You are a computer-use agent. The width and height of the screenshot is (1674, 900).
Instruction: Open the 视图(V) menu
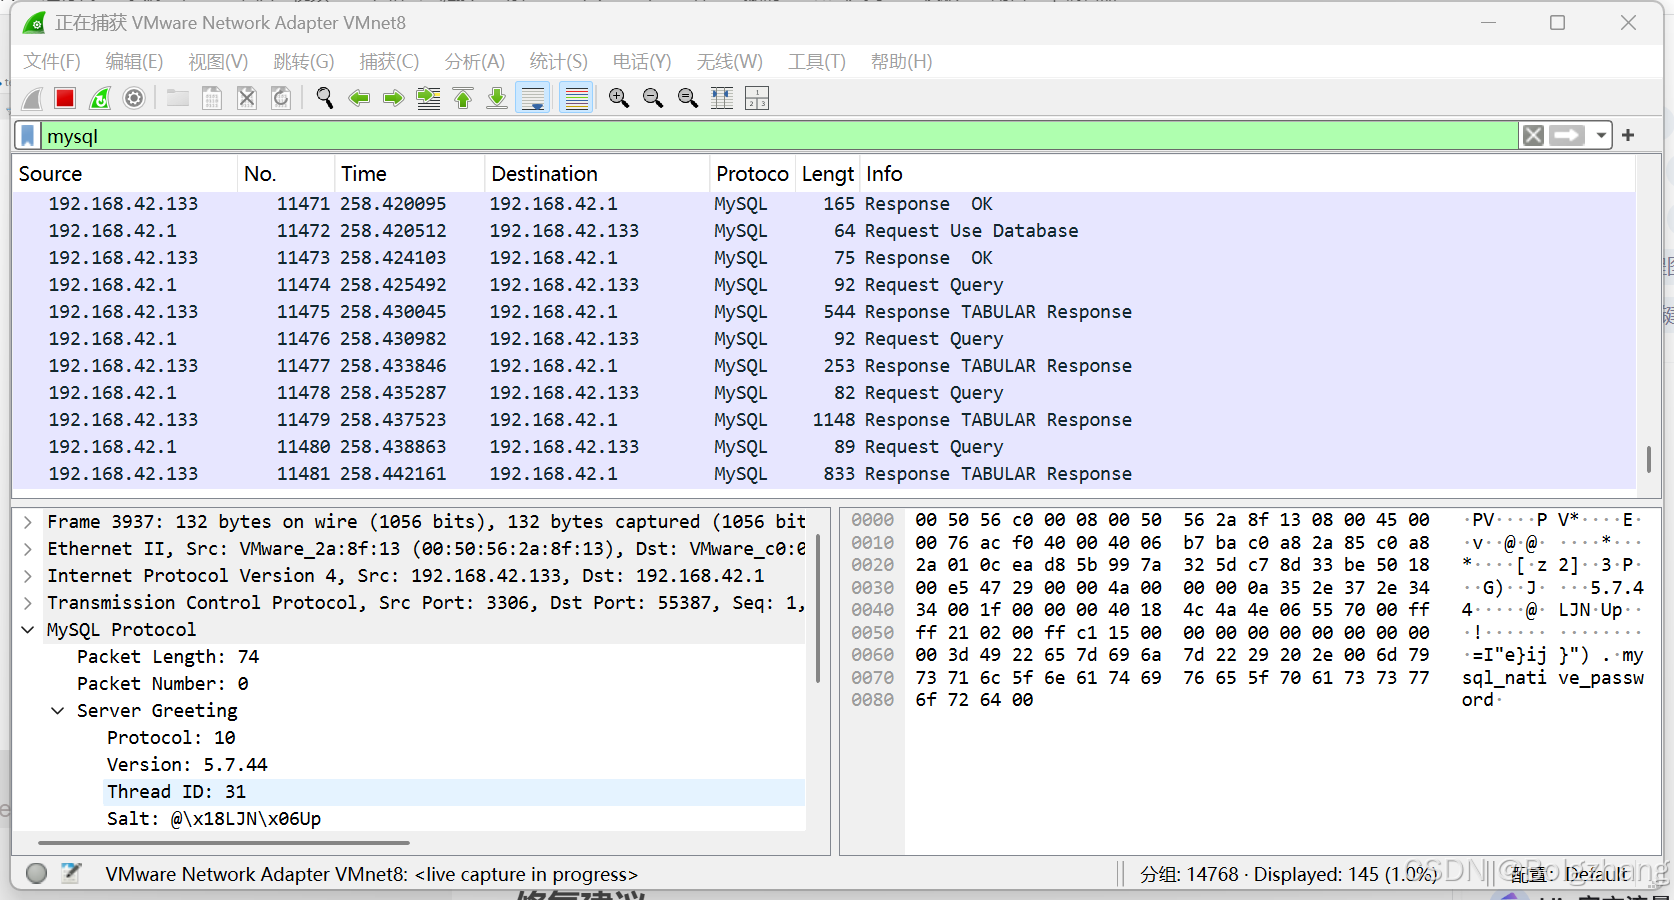point(218,62)
